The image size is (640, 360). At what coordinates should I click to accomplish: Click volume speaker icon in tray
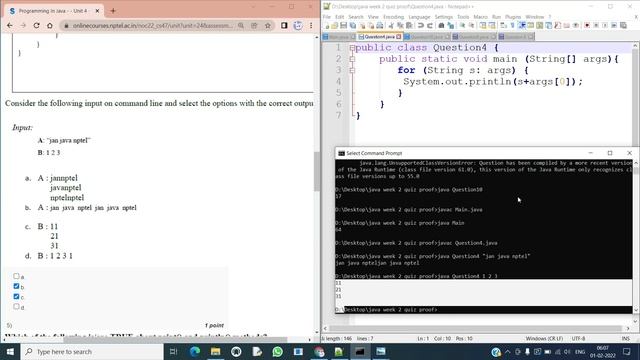[567, 351]
